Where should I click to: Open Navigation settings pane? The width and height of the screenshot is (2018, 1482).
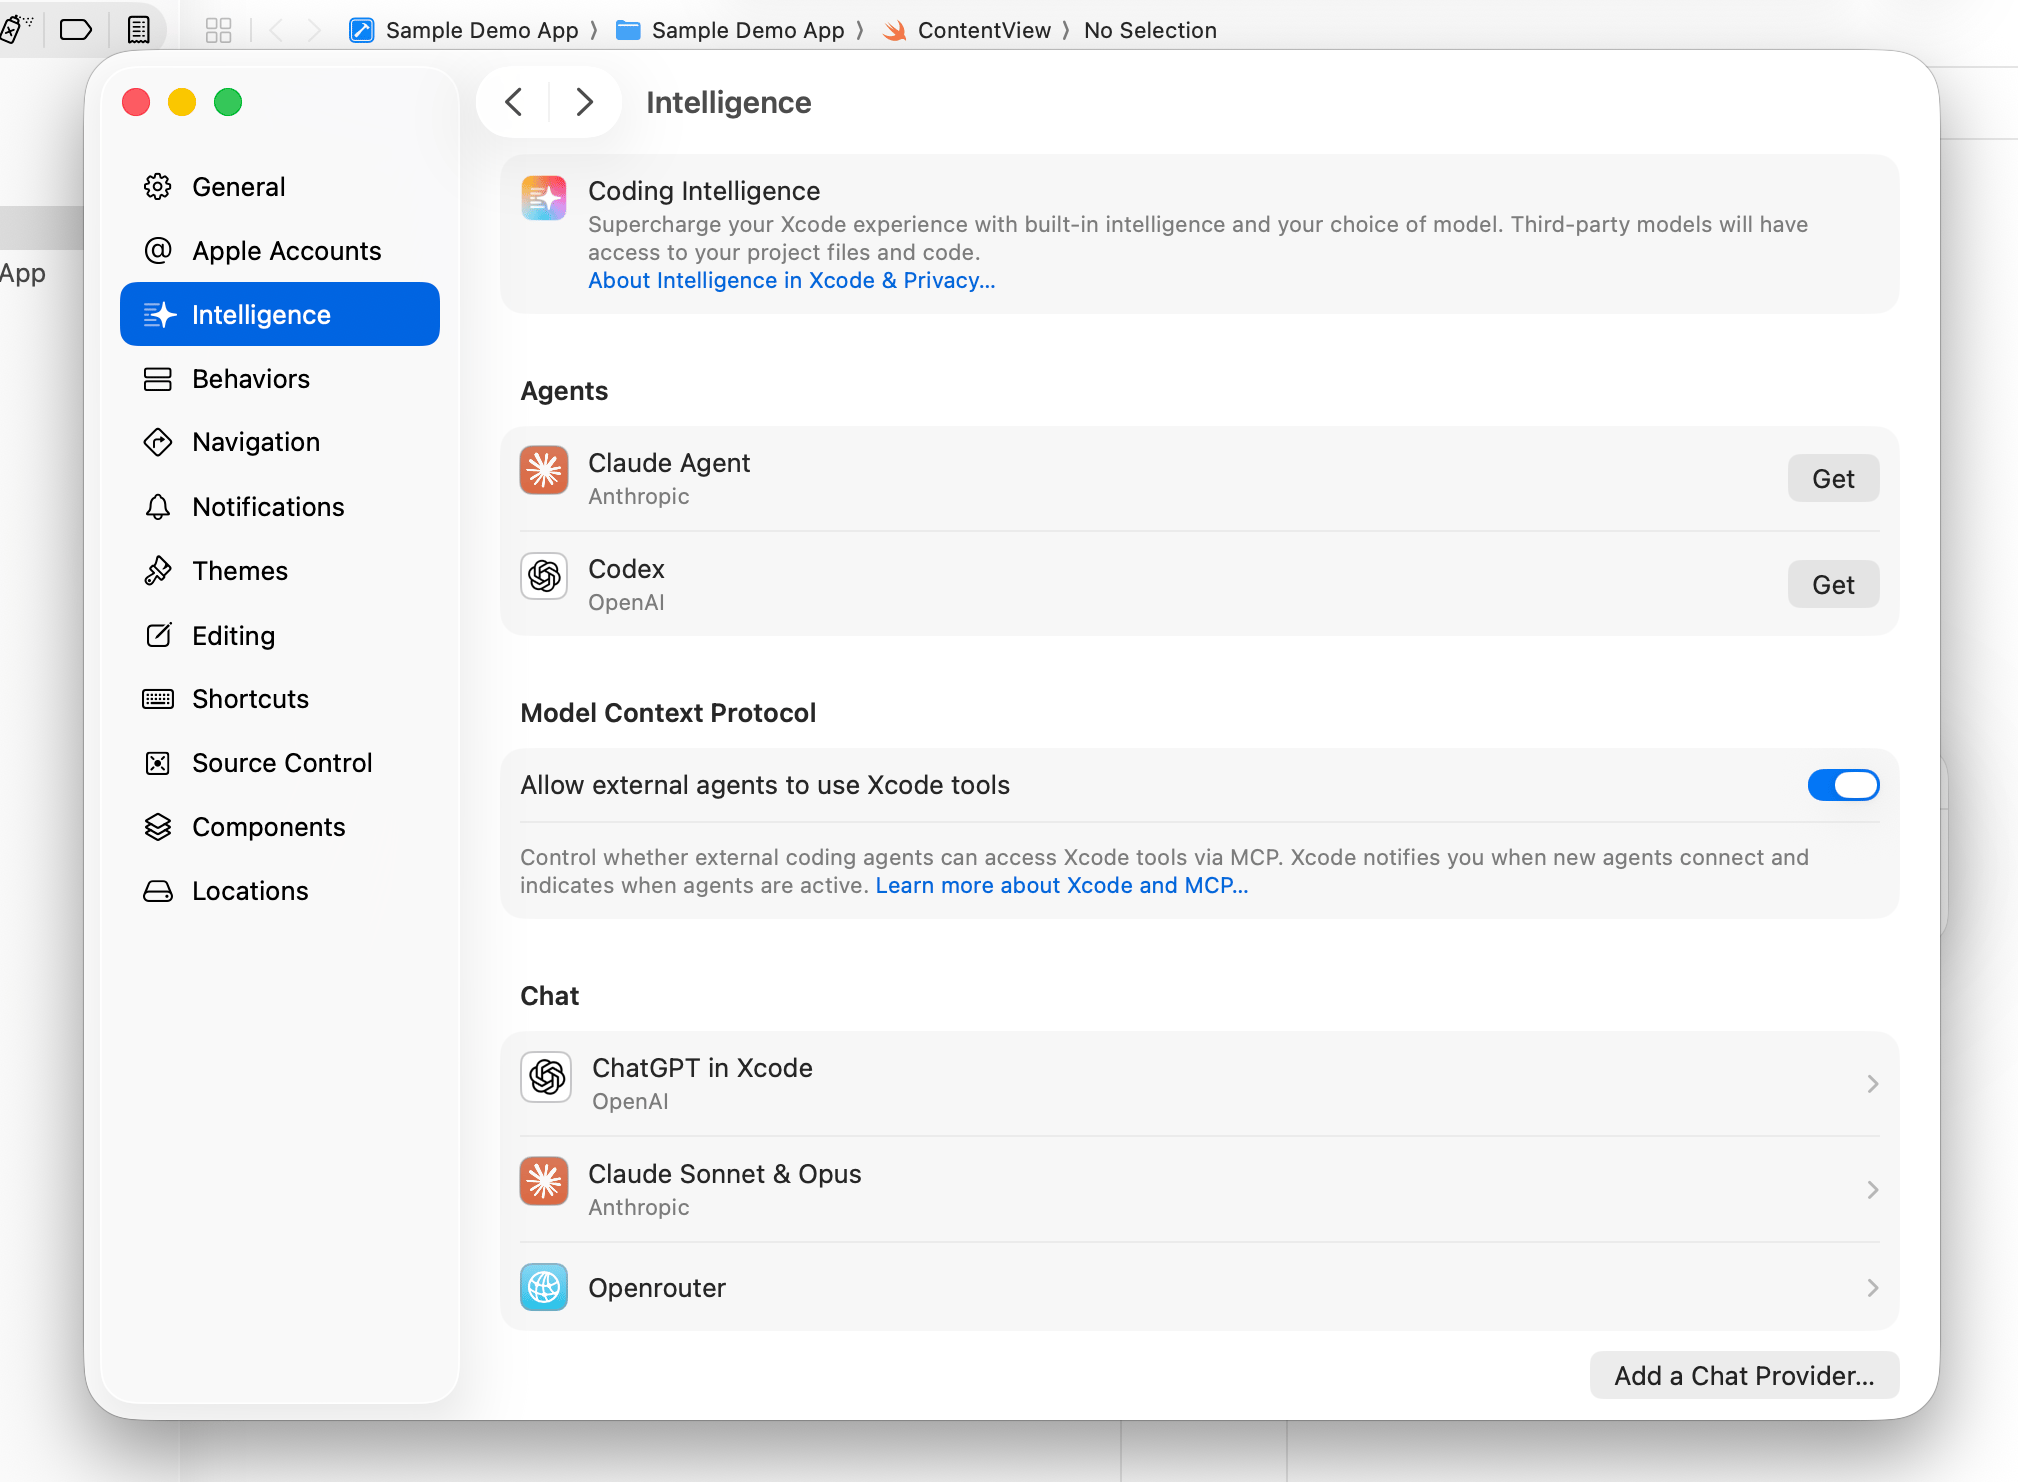click(279, 442)
